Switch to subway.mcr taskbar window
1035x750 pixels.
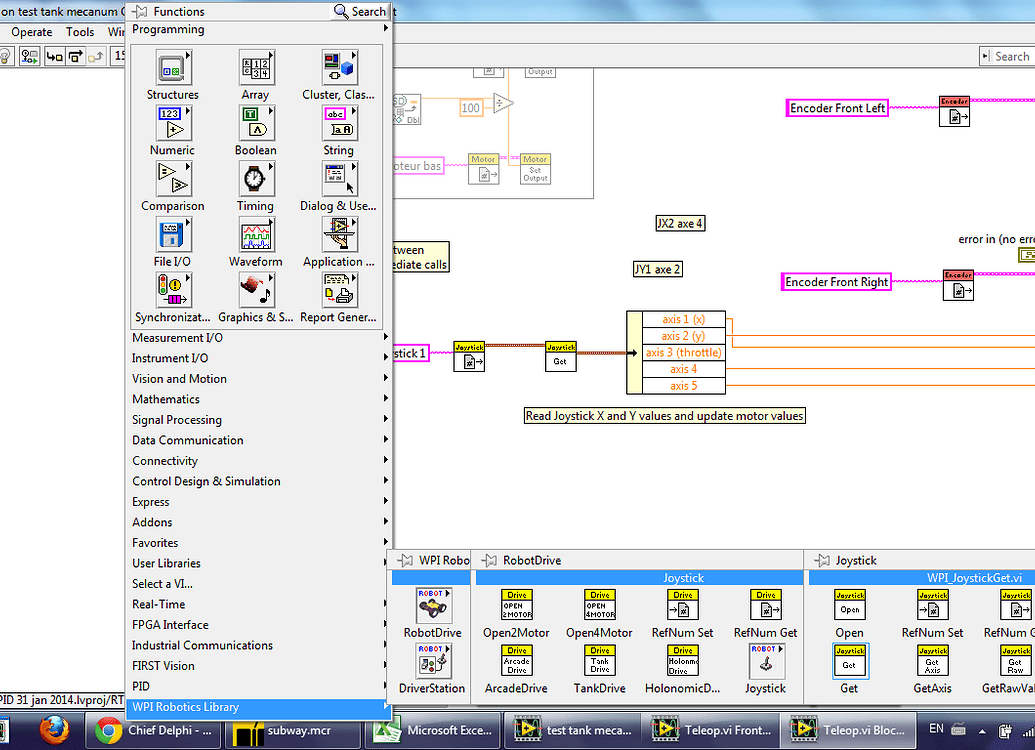[293, 730]
